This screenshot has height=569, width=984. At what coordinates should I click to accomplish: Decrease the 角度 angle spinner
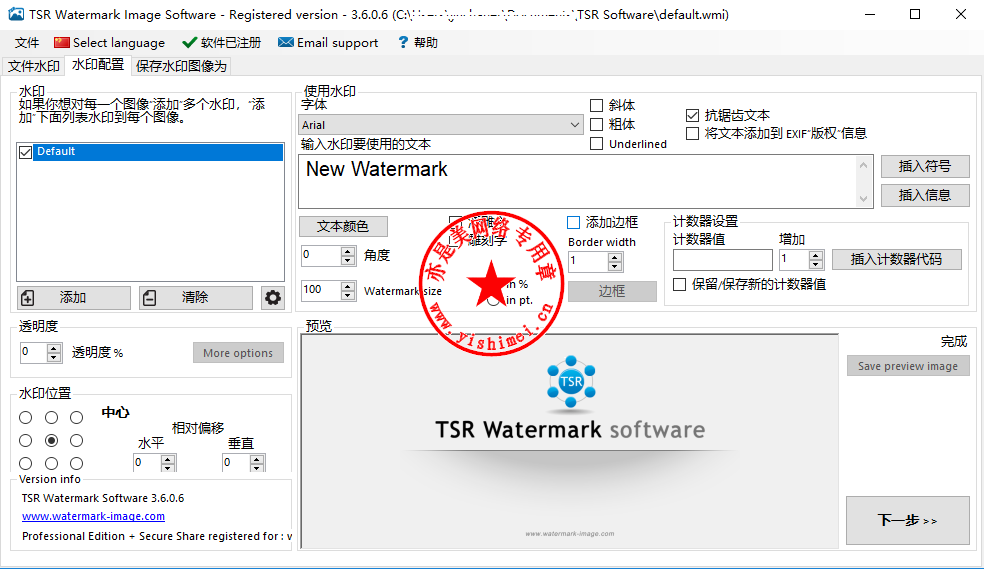click(348, 260)
